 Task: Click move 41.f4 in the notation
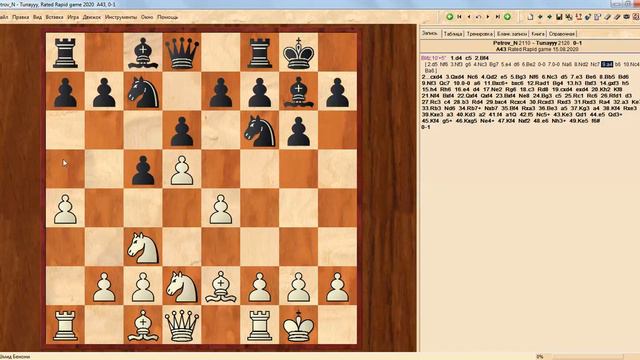496,115
